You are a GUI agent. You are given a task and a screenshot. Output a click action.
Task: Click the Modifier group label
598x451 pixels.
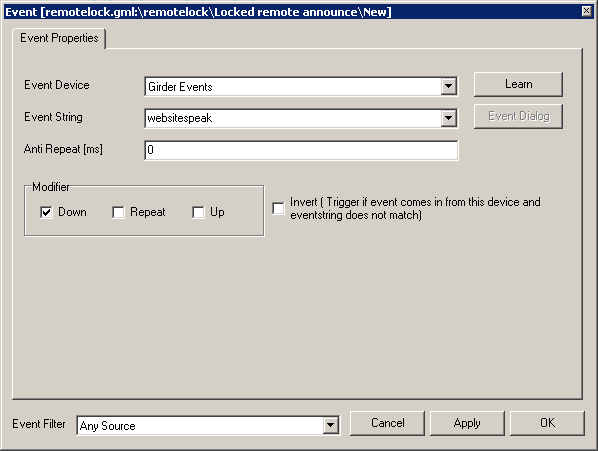click(x=51, y=187)
